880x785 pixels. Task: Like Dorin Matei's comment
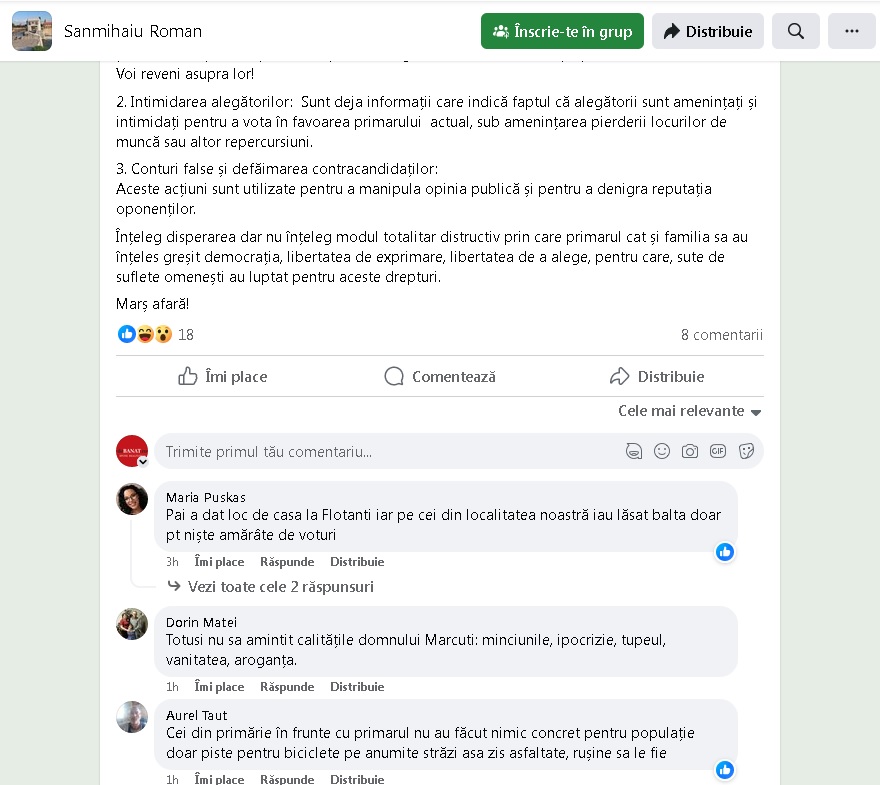219,687
